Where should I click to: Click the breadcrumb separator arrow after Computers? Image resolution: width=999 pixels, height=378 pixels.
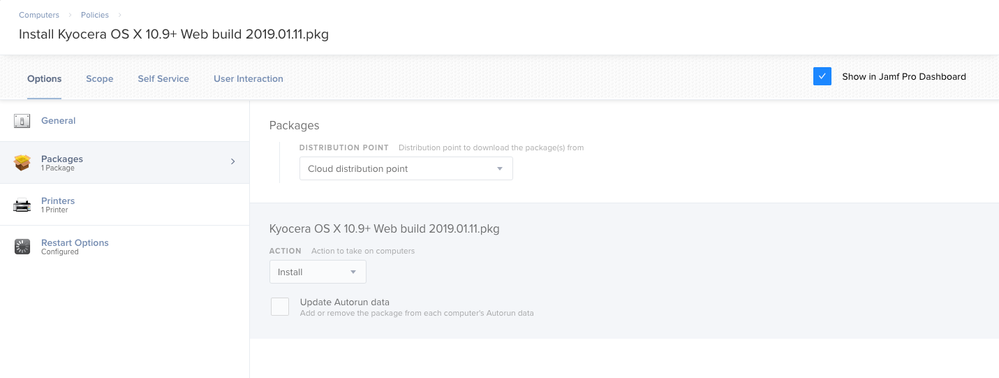tap(70, 15)
